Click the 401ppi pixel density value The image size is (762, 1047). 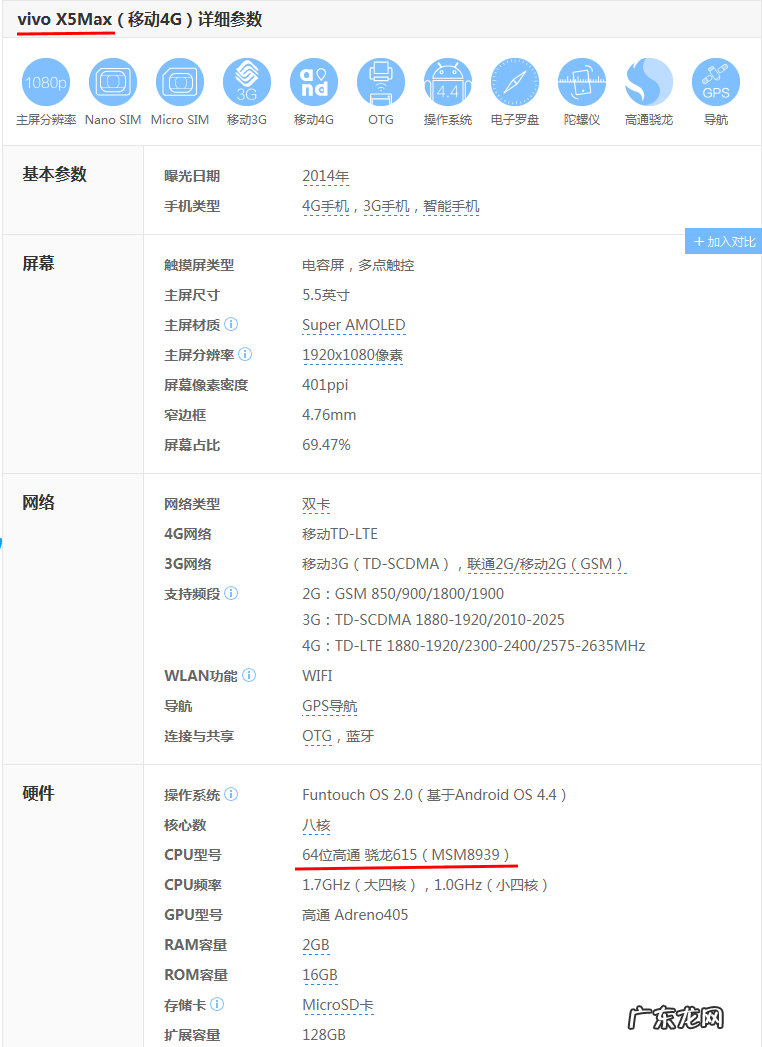coord(325,385)
